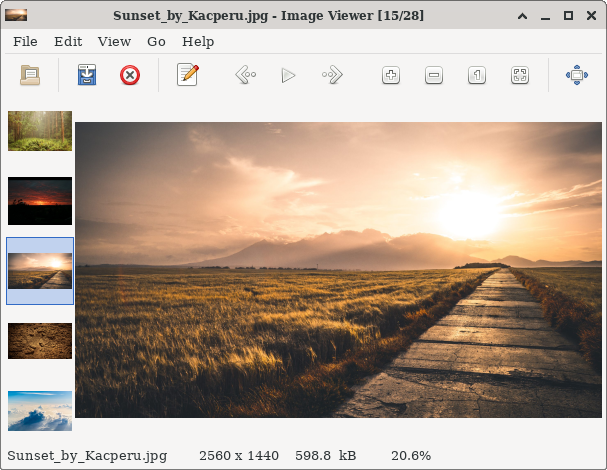
Task: Open the File menu
Action: 25,41
